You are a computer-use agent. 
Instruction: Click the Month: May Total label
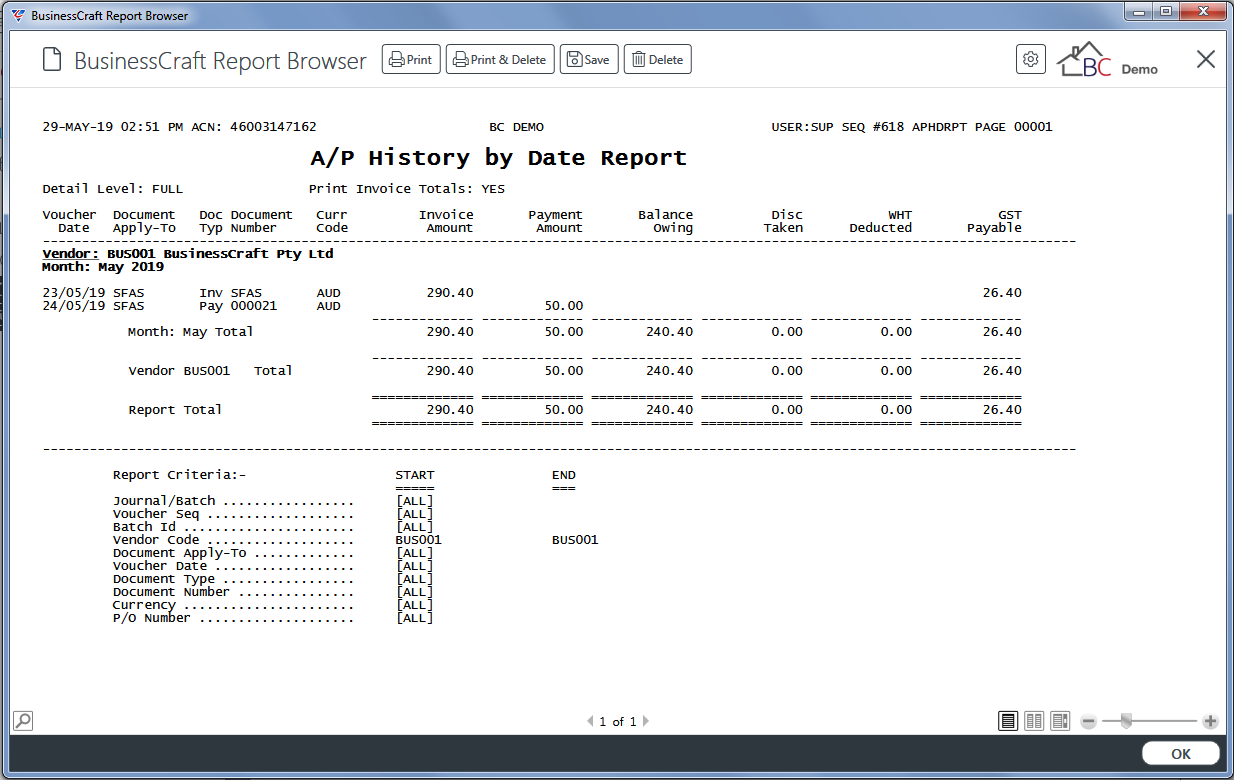click(190, 332)
